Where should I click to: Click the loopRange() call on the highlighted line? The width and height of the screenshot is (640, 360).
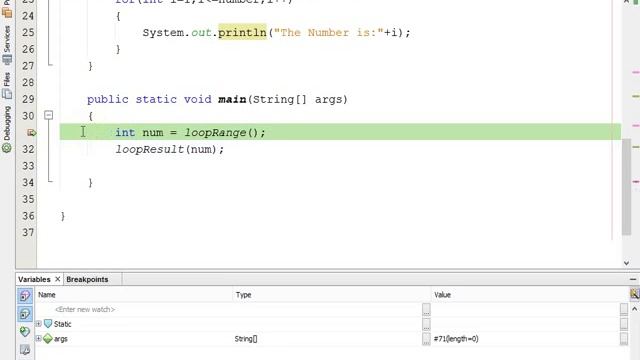coord(221,133)
